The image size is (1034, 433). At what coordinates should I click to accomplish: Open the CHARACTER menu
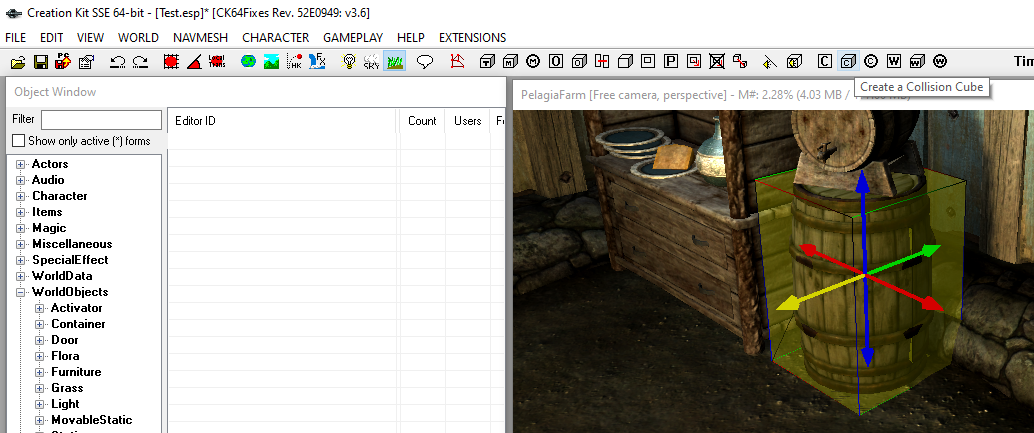[276, 38]
